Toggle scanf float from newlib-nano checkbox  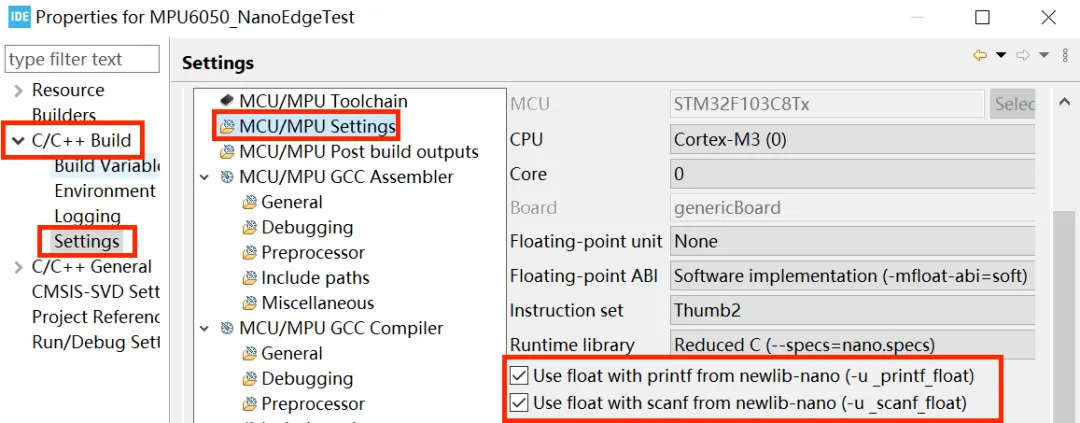coord(519,403)
